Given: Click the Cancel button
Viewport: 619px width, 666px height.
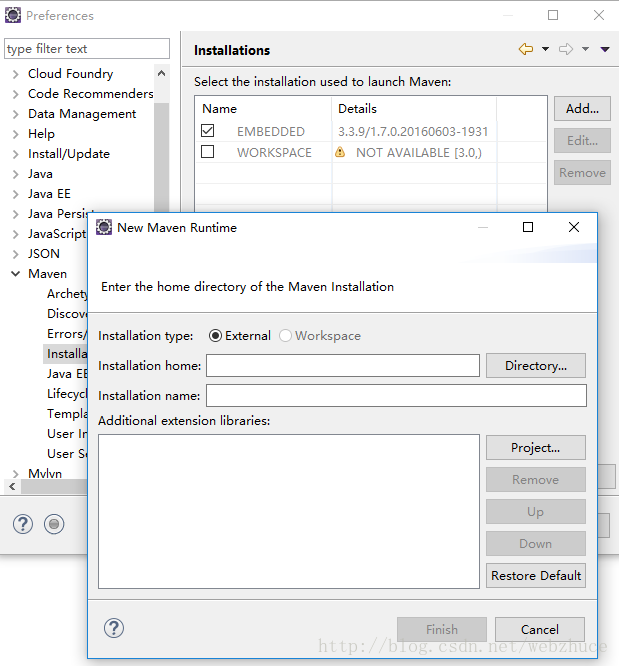Looking at the screenshot, I should point(540,629).
